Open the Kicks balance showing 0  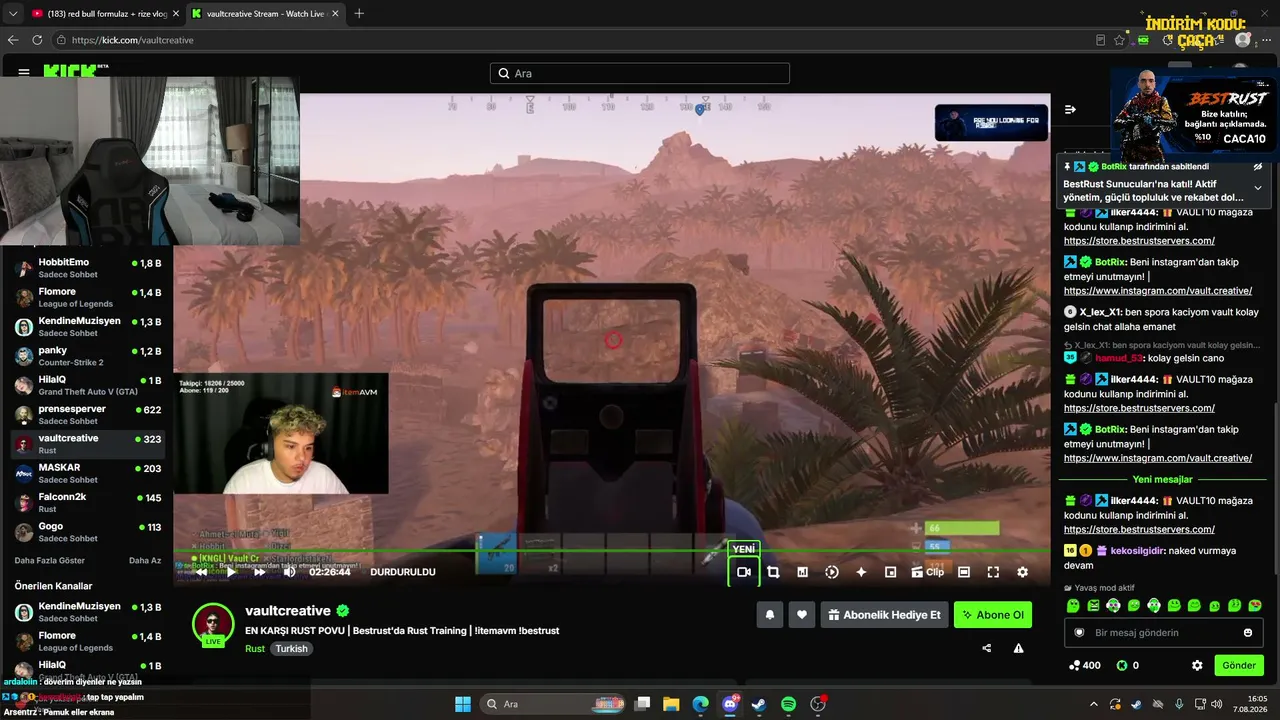pyautogui.click(x=1128, y=665)
